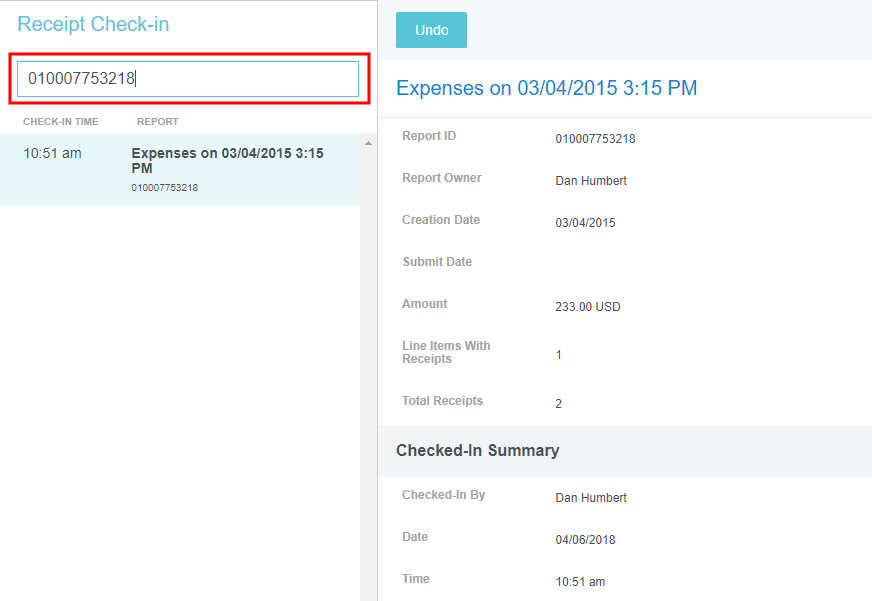Click the Report Owner name Dan Humbert

coord(591,181)
